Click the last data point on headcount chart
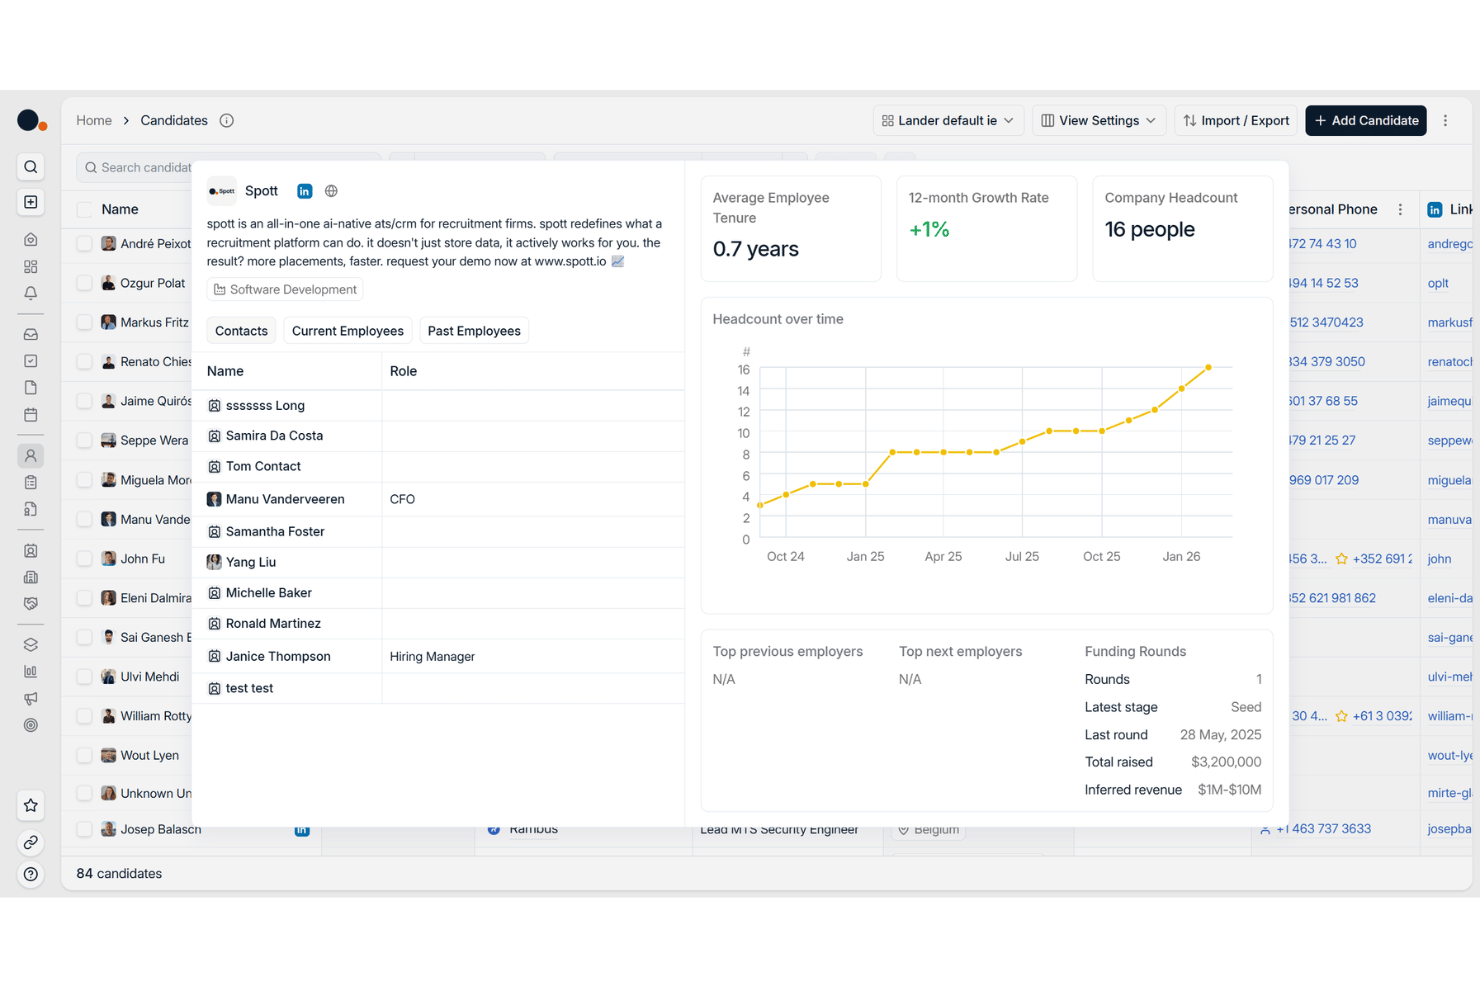The width and height of the screenshot is (1480, 987). click(x=1208, y=368)
